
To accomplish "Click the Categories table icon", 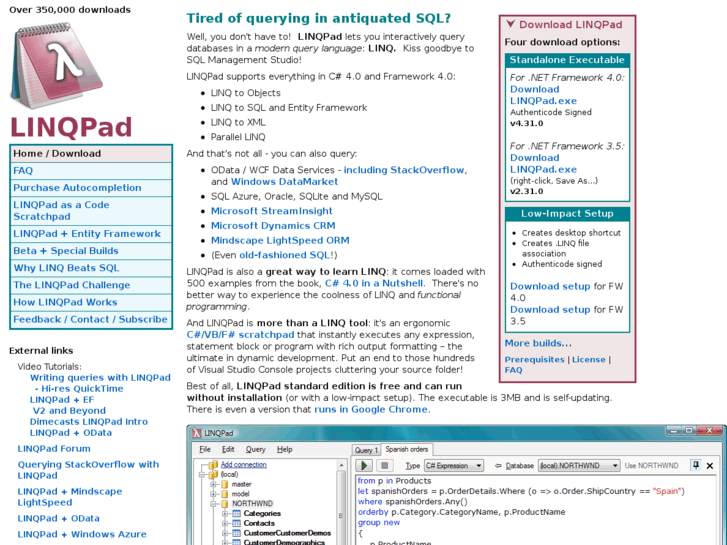I will pos(236,513).
